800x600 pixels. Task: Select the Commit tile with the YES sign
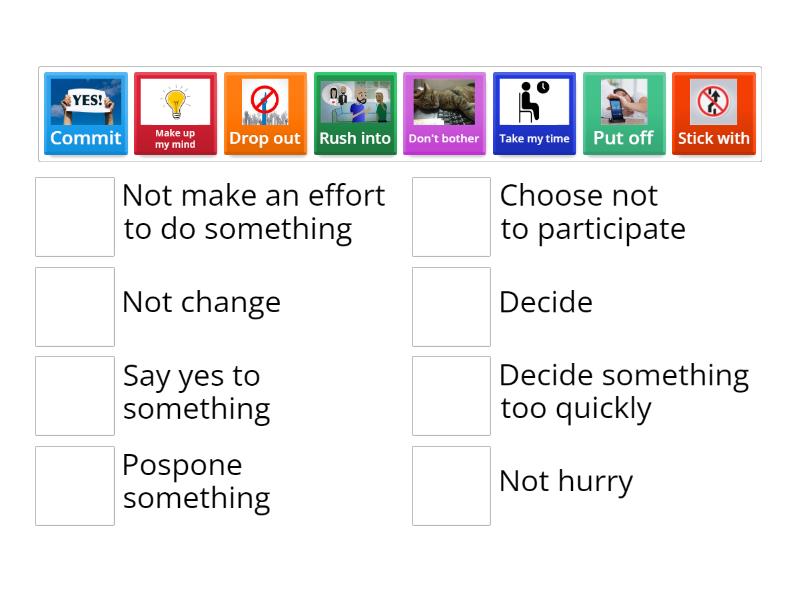click(85, 112)
